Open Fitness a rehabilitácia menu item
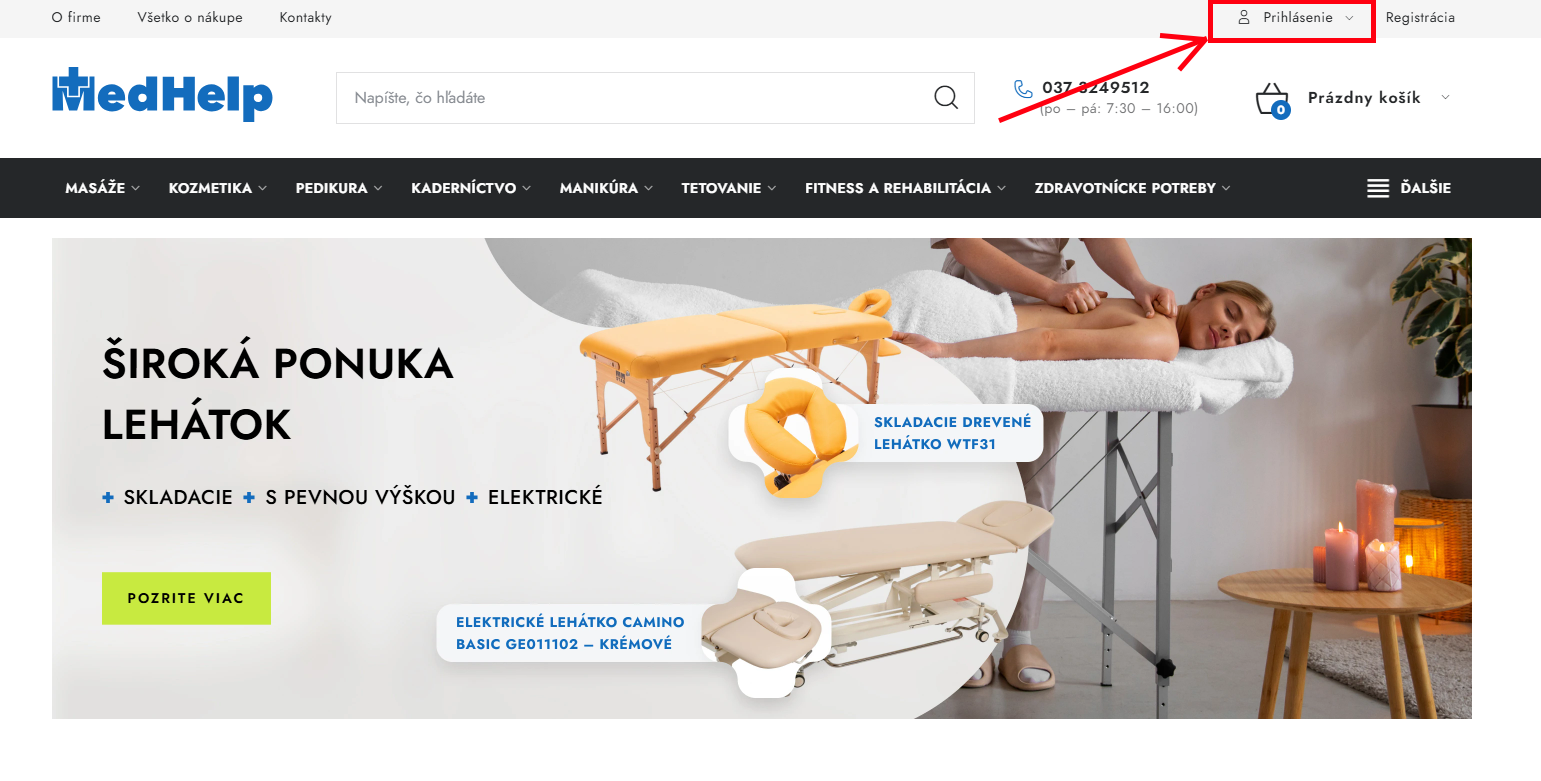Image resolution: width=1541 pixels, height=781 pixels. pyautogui.click(x=905, y=188)
